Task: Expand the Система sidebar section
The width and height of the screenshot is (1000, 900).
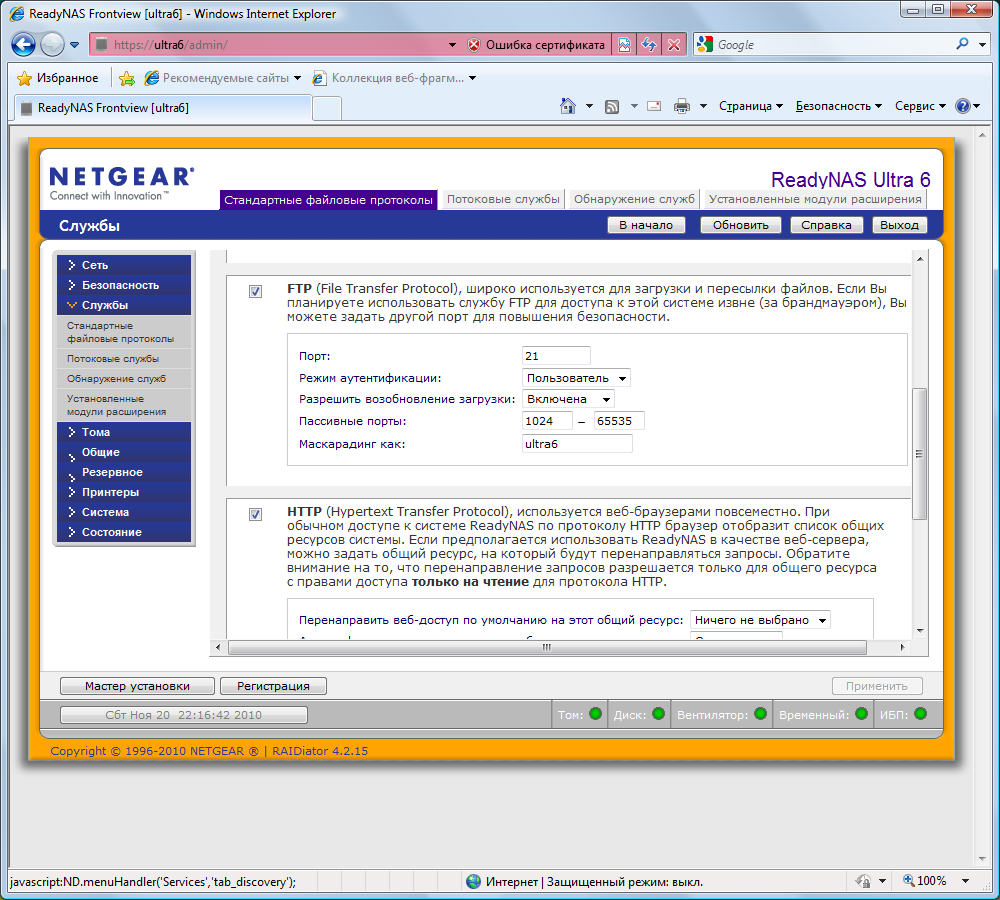Action: [124, 512]
